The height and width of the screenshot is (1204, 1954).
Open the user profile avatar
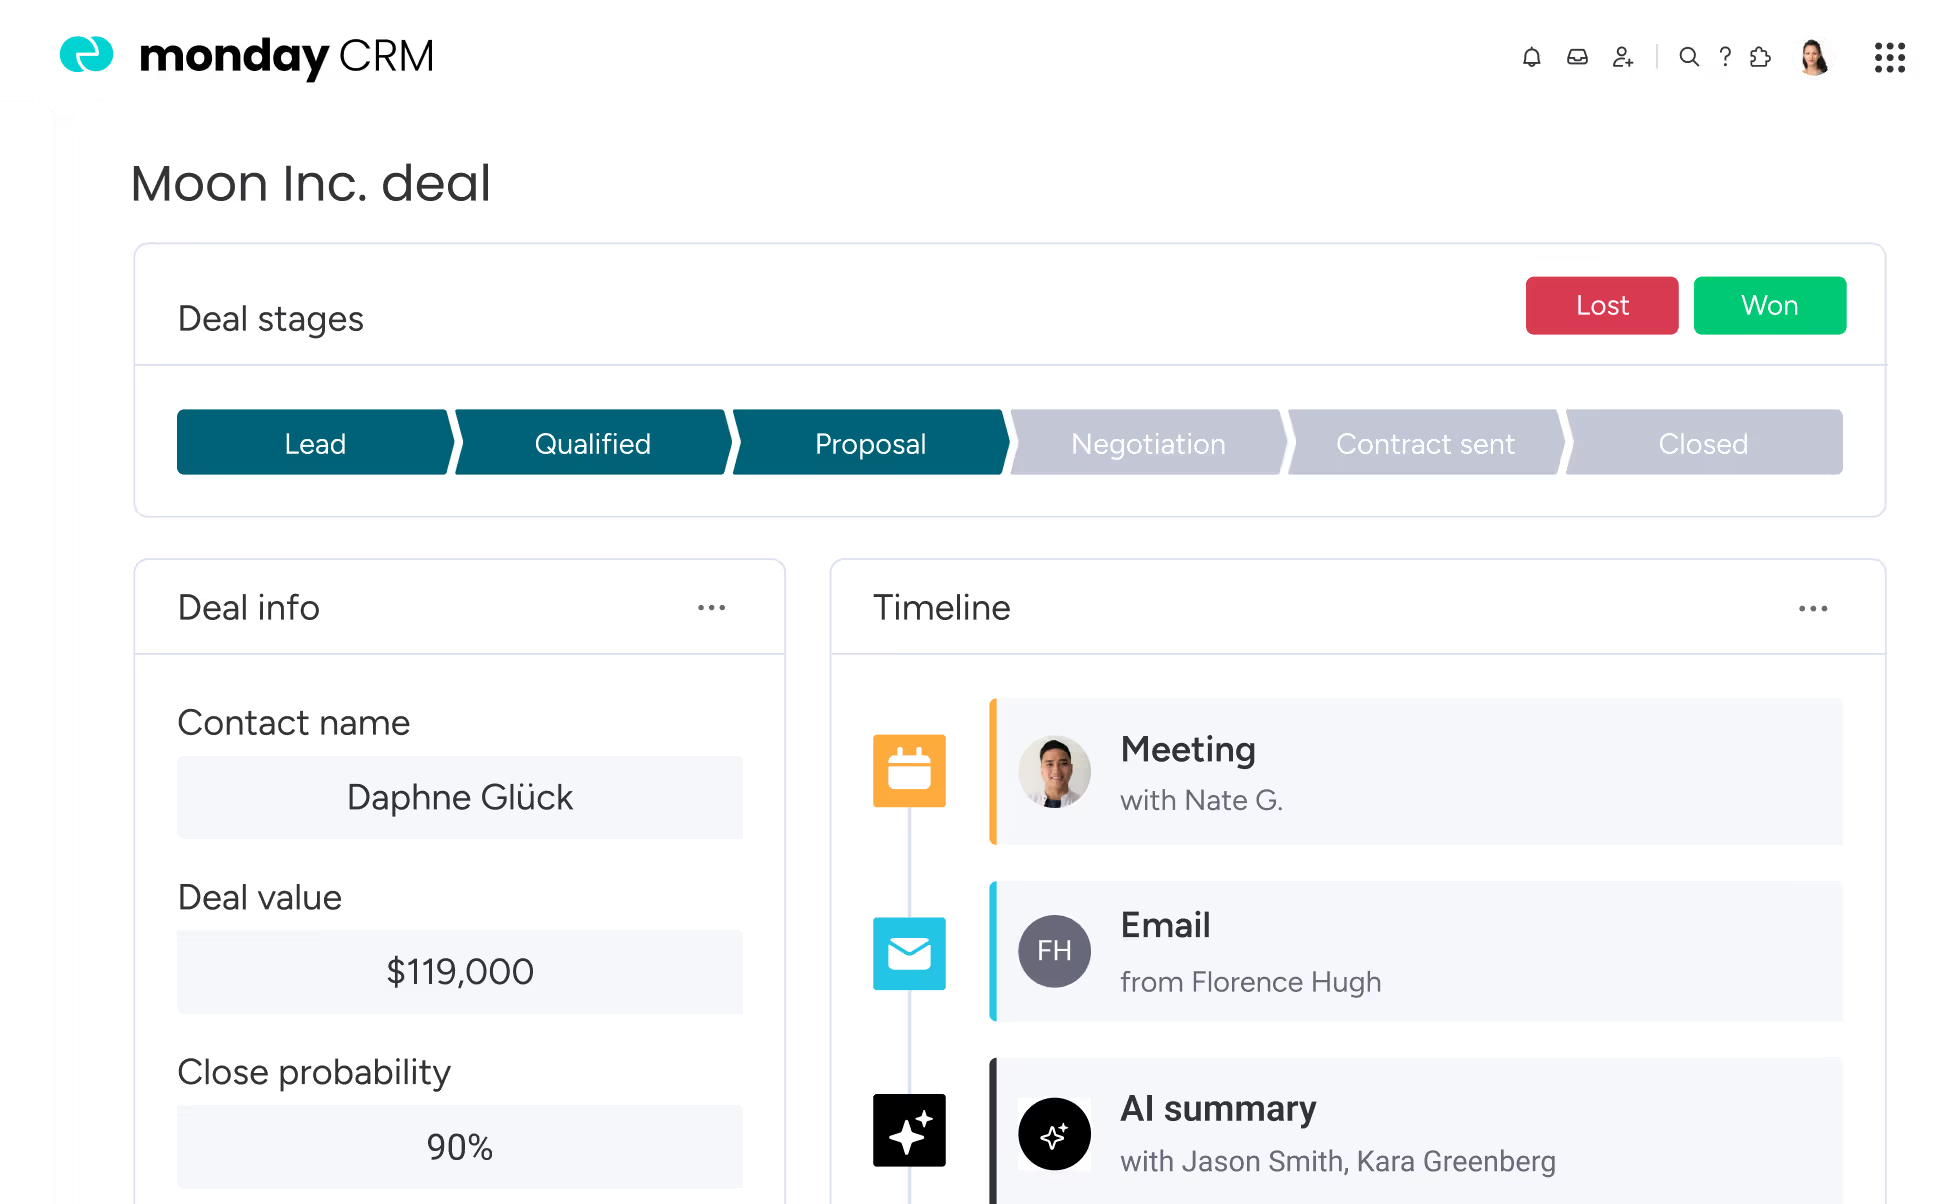(1814, 57)
